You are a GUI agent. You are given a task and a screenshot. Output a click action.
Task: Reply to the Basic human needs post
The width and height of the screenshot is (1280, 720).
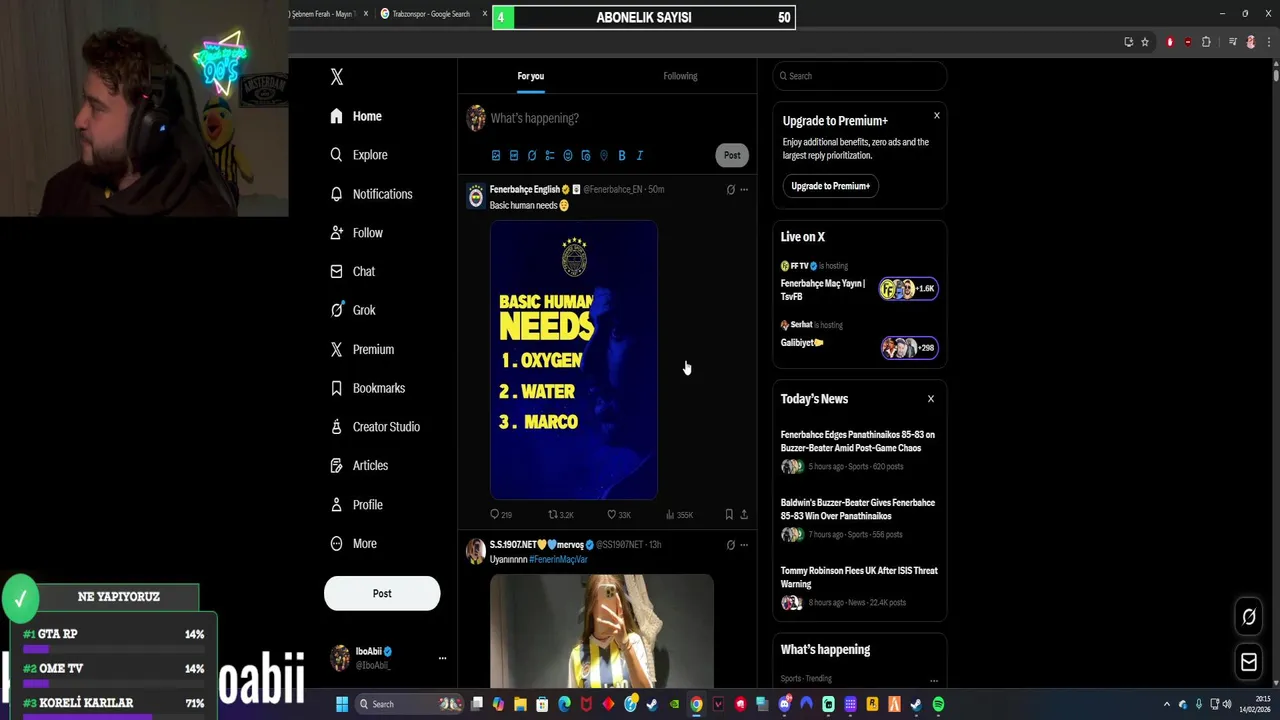[x=500, y=515]
